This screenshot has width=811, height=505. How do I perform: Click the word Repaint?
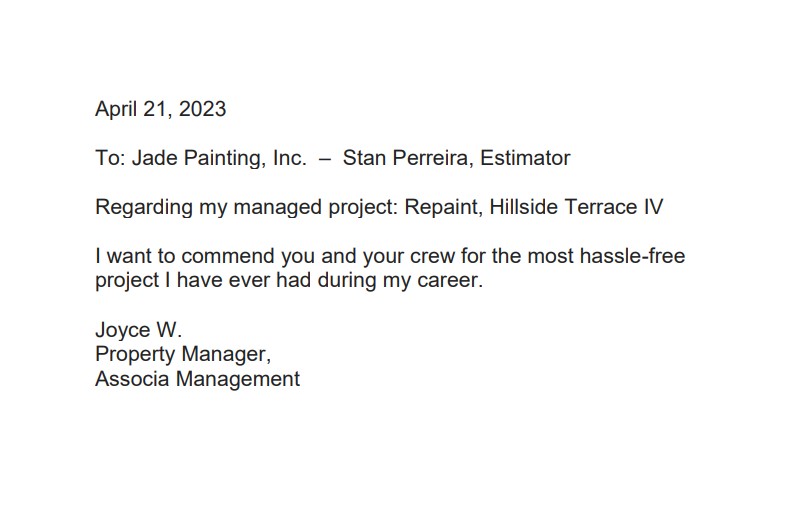click(x=443, y=207)
